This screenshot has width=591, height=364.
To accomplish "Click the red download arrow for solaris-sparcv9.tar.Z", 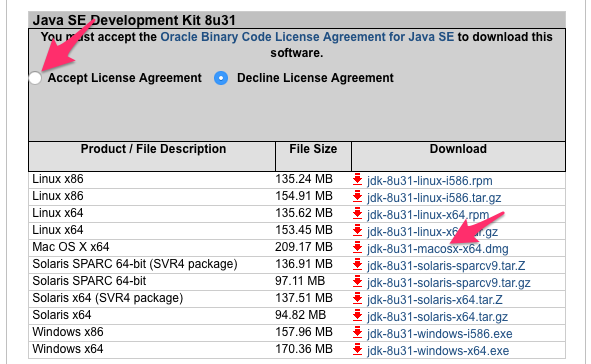I will [x=357, y=265].
